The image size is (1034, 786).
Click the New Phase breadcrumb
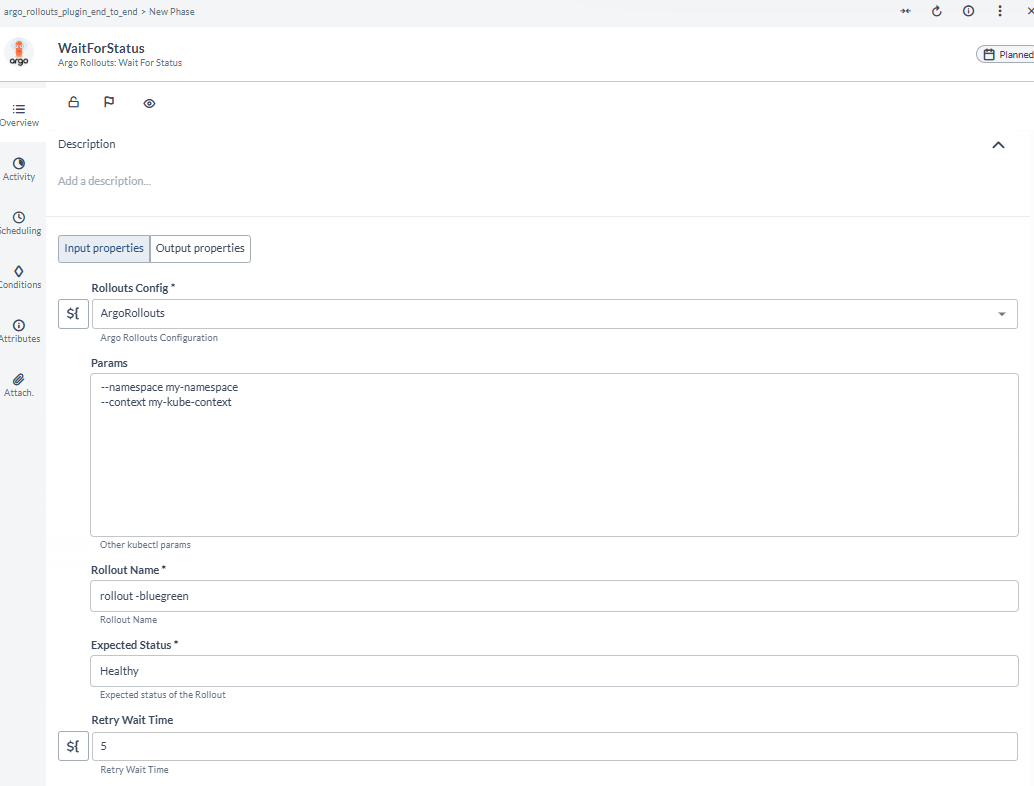pos(171,12)
